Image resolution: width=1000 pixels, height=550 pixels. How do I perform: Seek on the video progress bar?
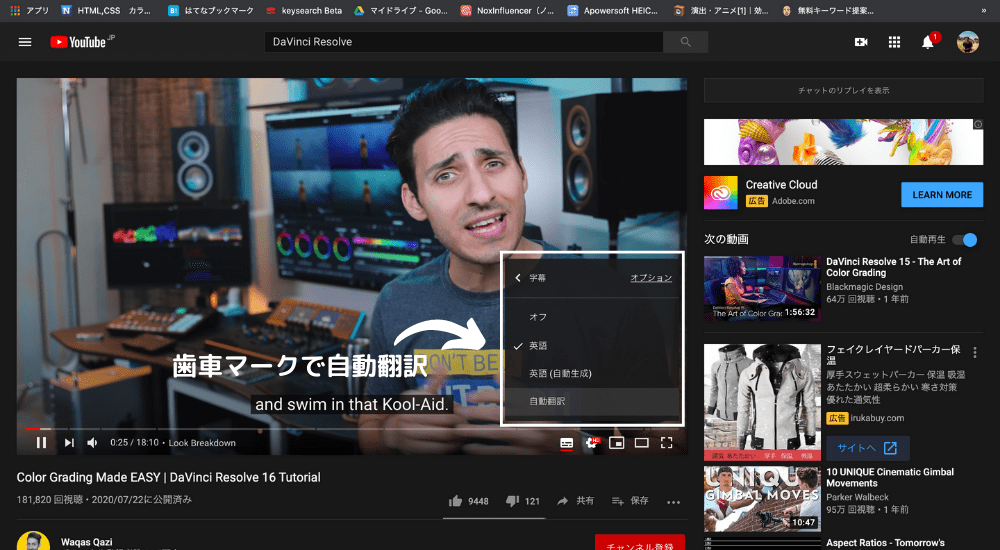351,429
